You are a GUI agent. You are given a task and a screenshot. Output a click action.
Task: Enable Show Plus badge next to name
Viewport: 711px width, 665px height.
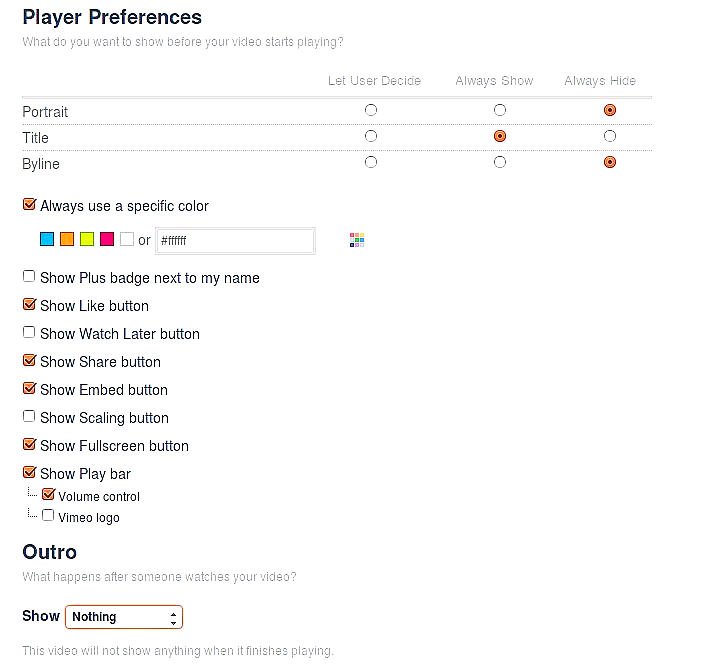coord(30,277)
